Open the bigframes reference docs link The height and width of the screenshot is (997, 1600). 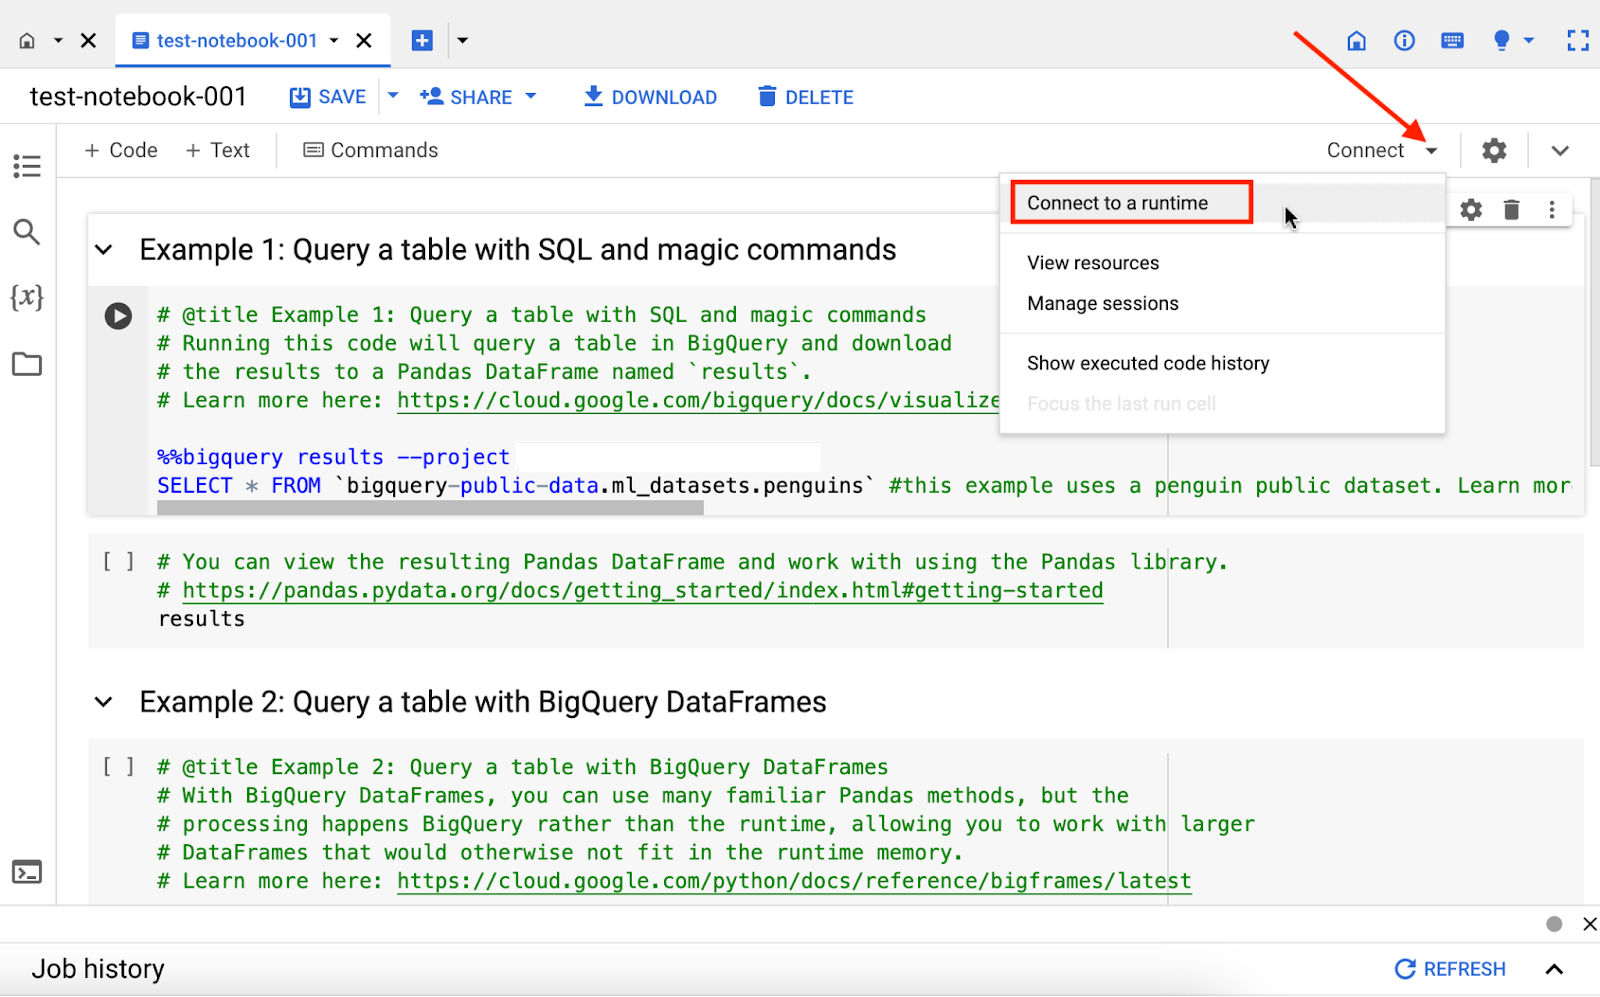(x=794, y=882)
